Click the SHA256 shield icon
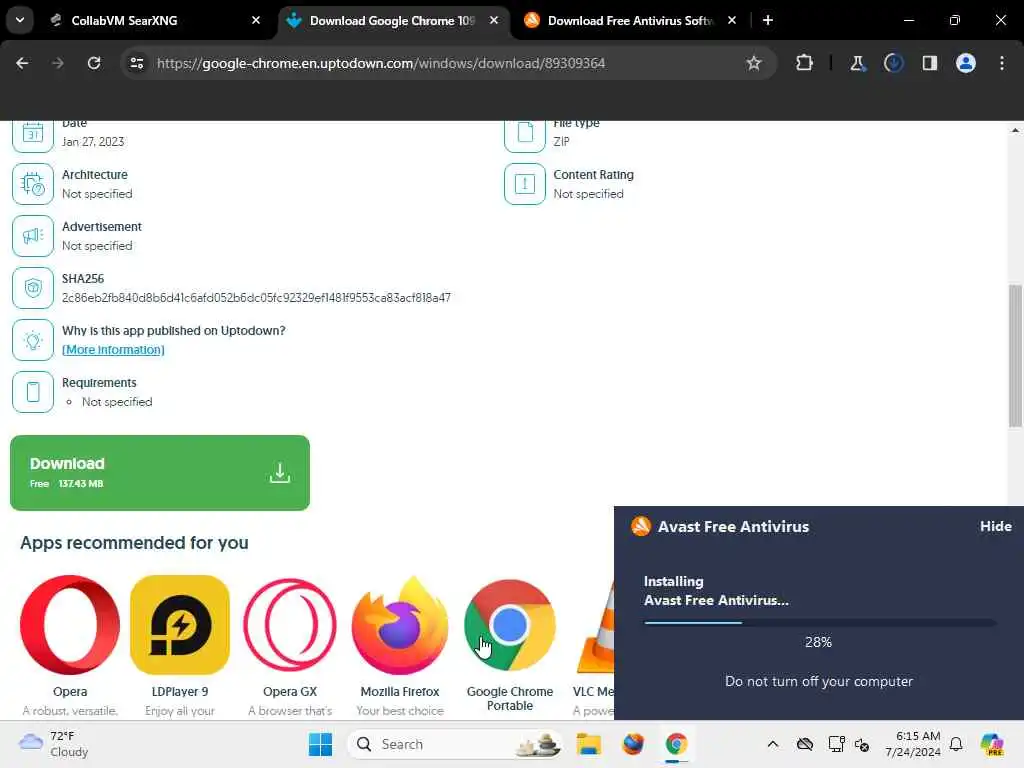 pyautogui.click(x=33, y=288)
